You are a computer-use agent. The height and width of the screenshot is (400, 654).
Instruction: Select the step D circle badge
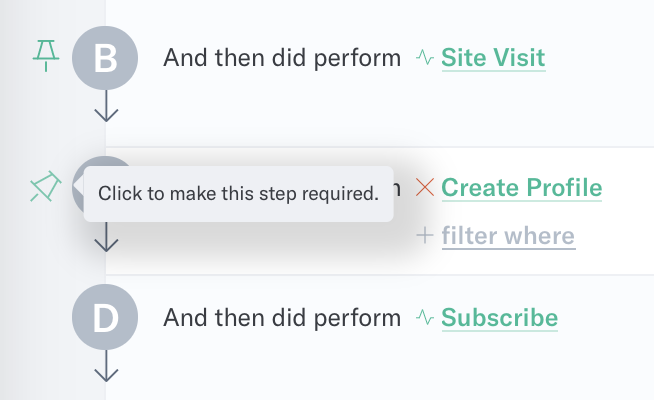point(105,317)
